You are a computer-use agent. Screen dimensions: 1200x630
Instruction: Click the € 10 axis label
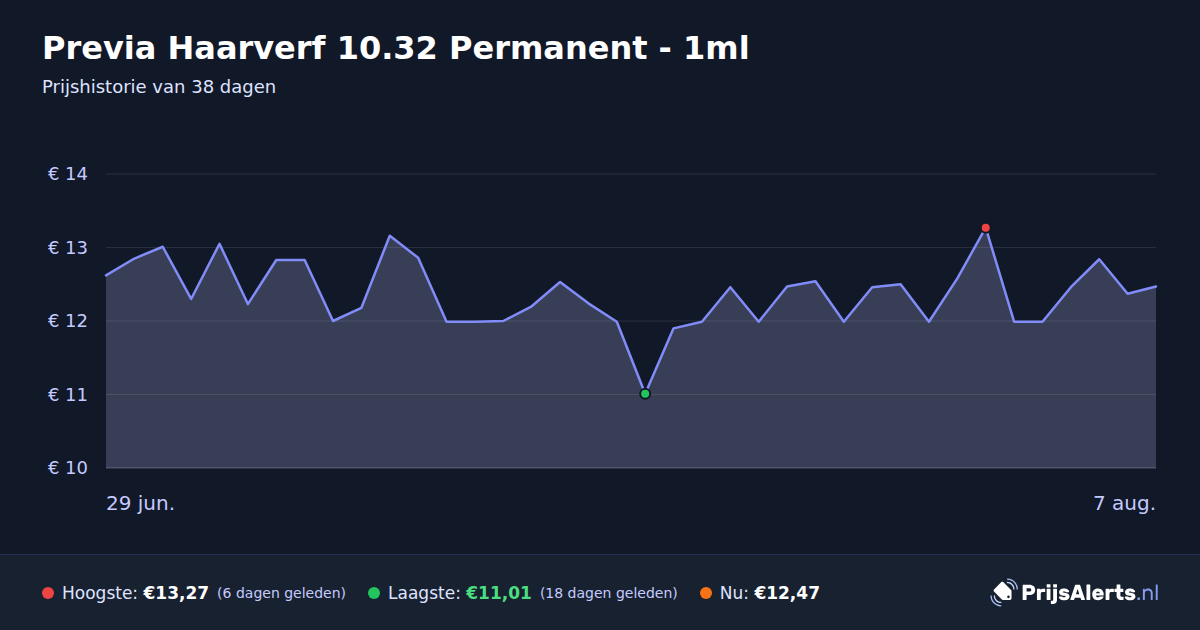point(68,468)
